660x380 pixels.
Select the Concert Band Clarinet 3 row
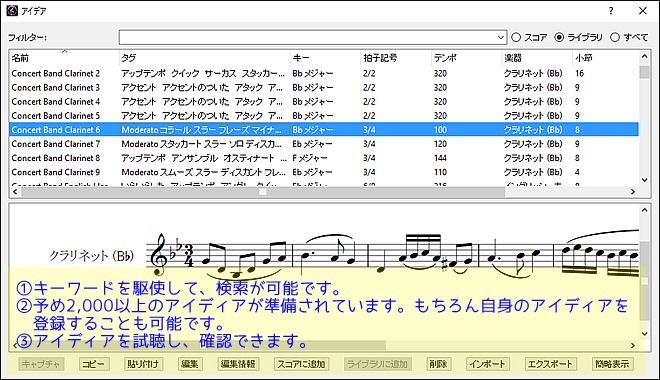tap(324, 88)
